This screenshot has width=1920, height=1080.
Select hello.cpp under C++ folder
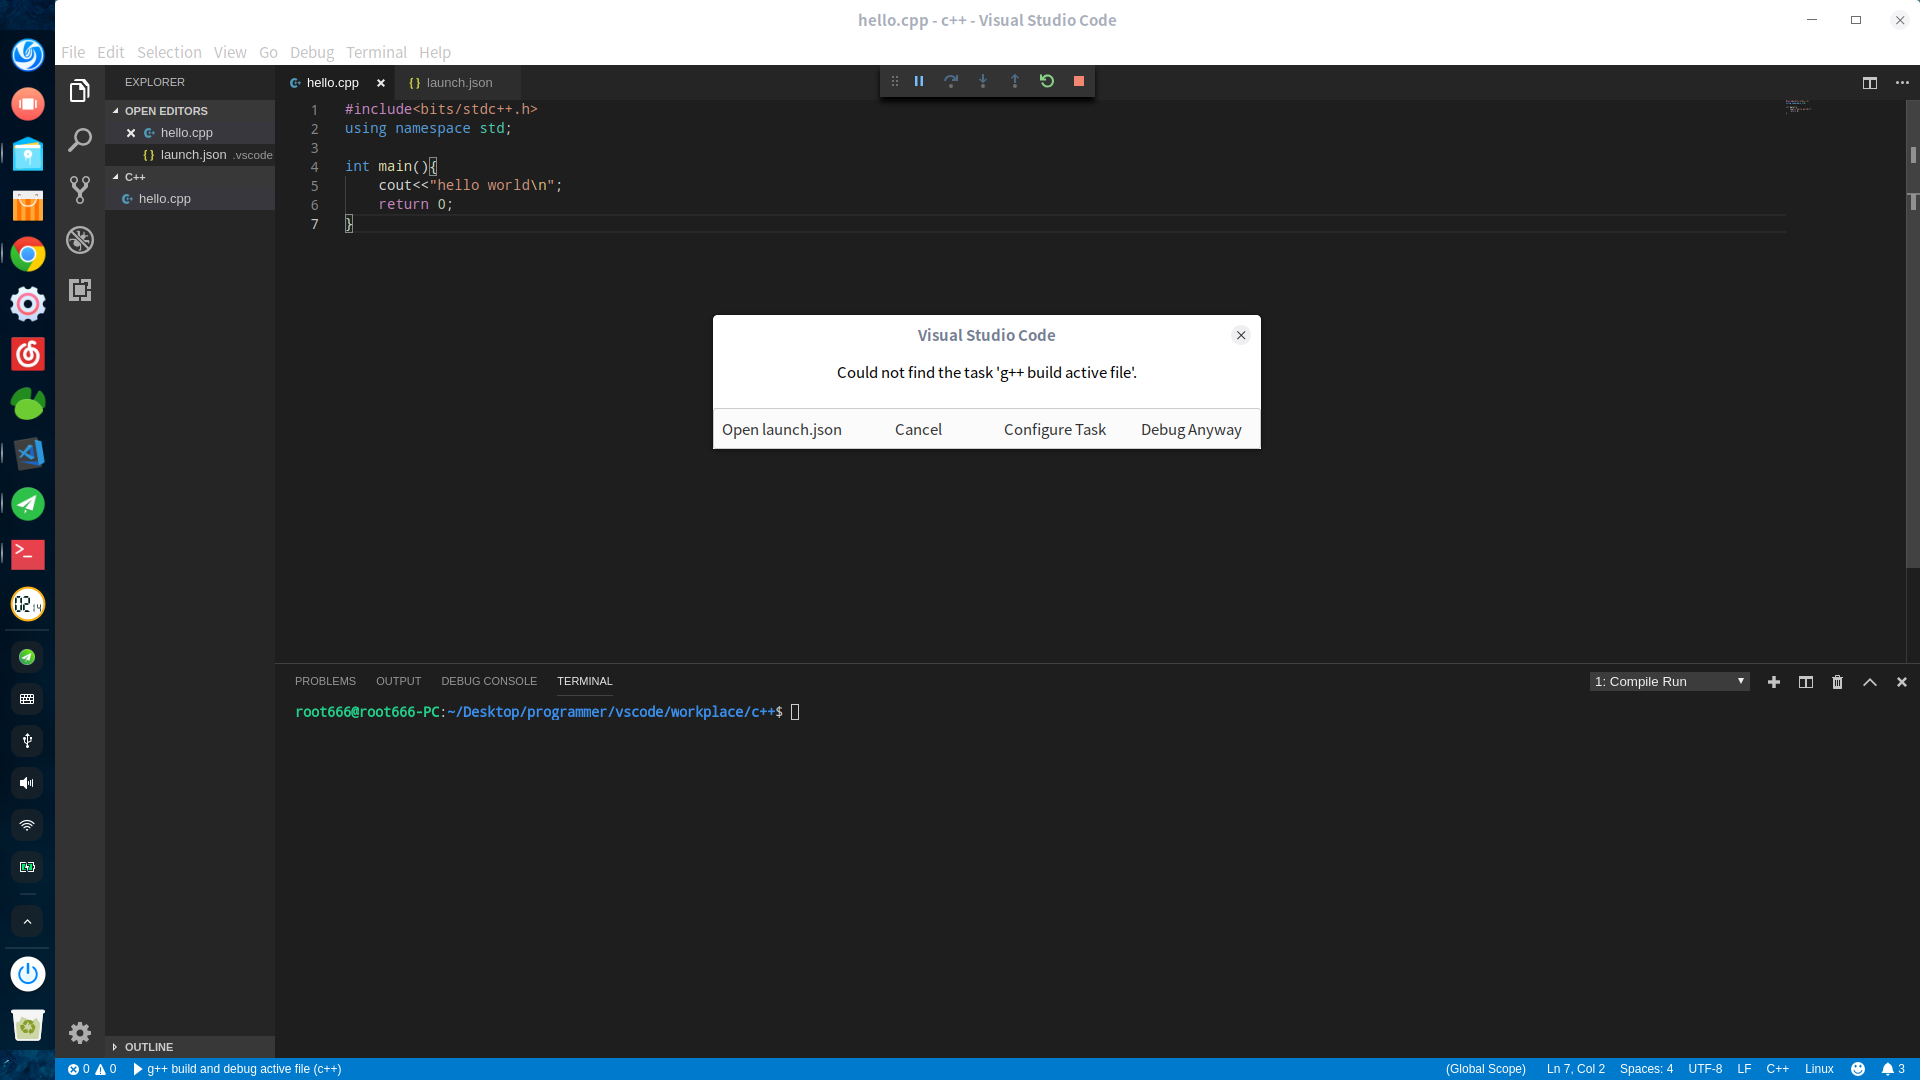[190, 199]
